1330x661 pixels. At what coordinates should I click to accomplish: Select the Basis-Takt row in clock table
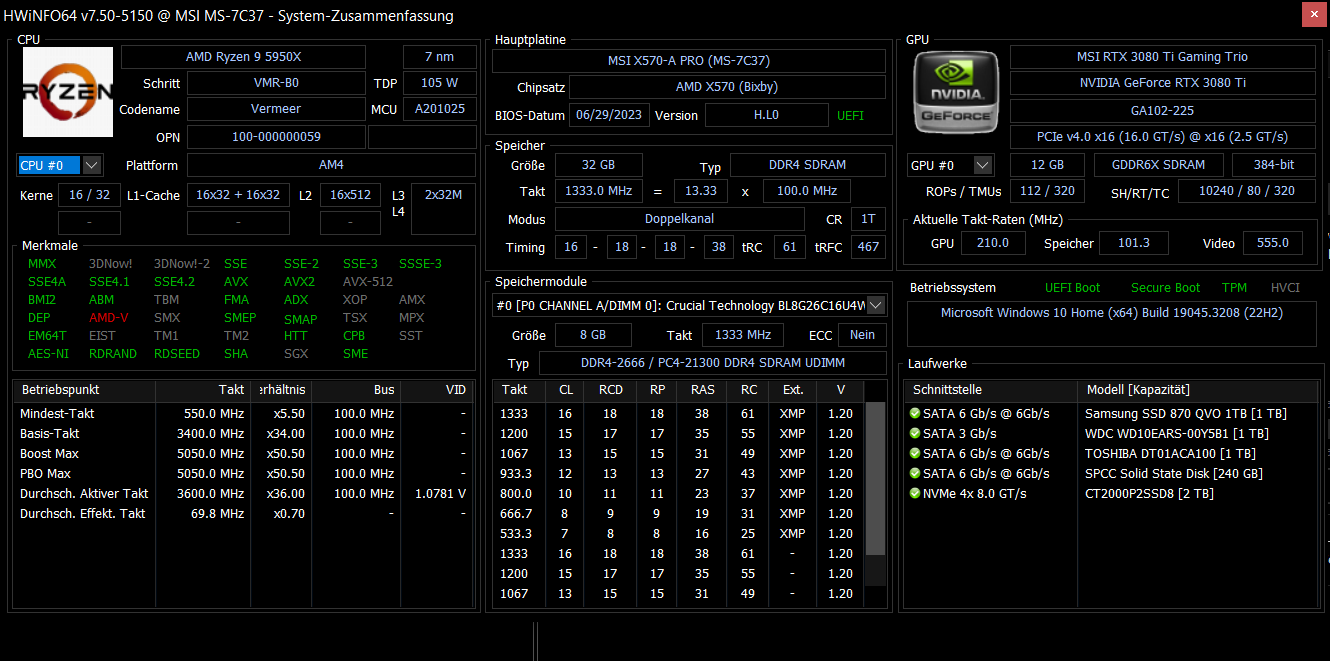243,434
